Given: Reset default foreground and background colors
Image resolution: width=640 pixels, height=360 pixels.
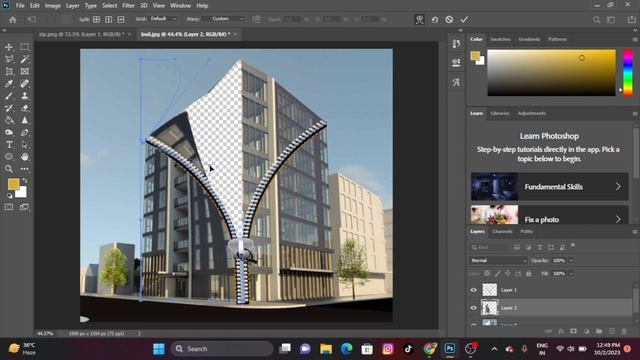Looking at the screenshot, I should click(x=9, y=196).
